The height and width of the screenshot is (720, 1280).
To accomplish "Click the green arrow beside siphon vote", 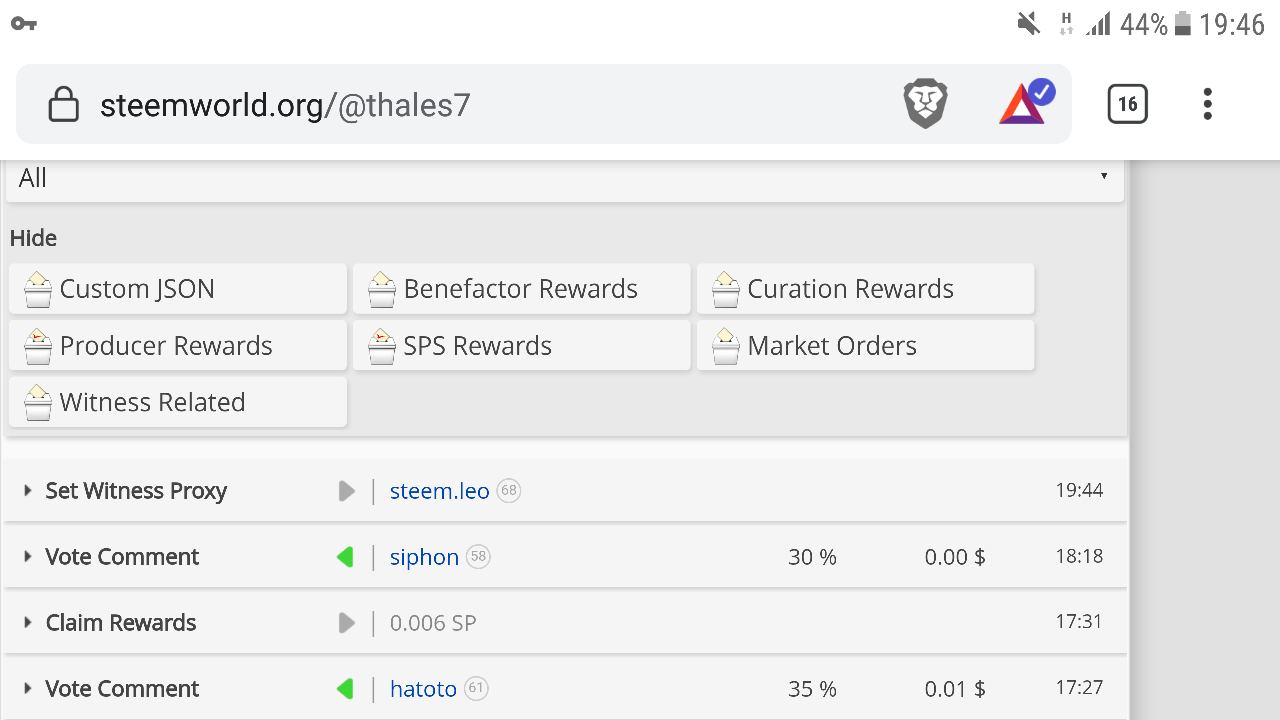I will pyautogui.click(x=345, y=557).
